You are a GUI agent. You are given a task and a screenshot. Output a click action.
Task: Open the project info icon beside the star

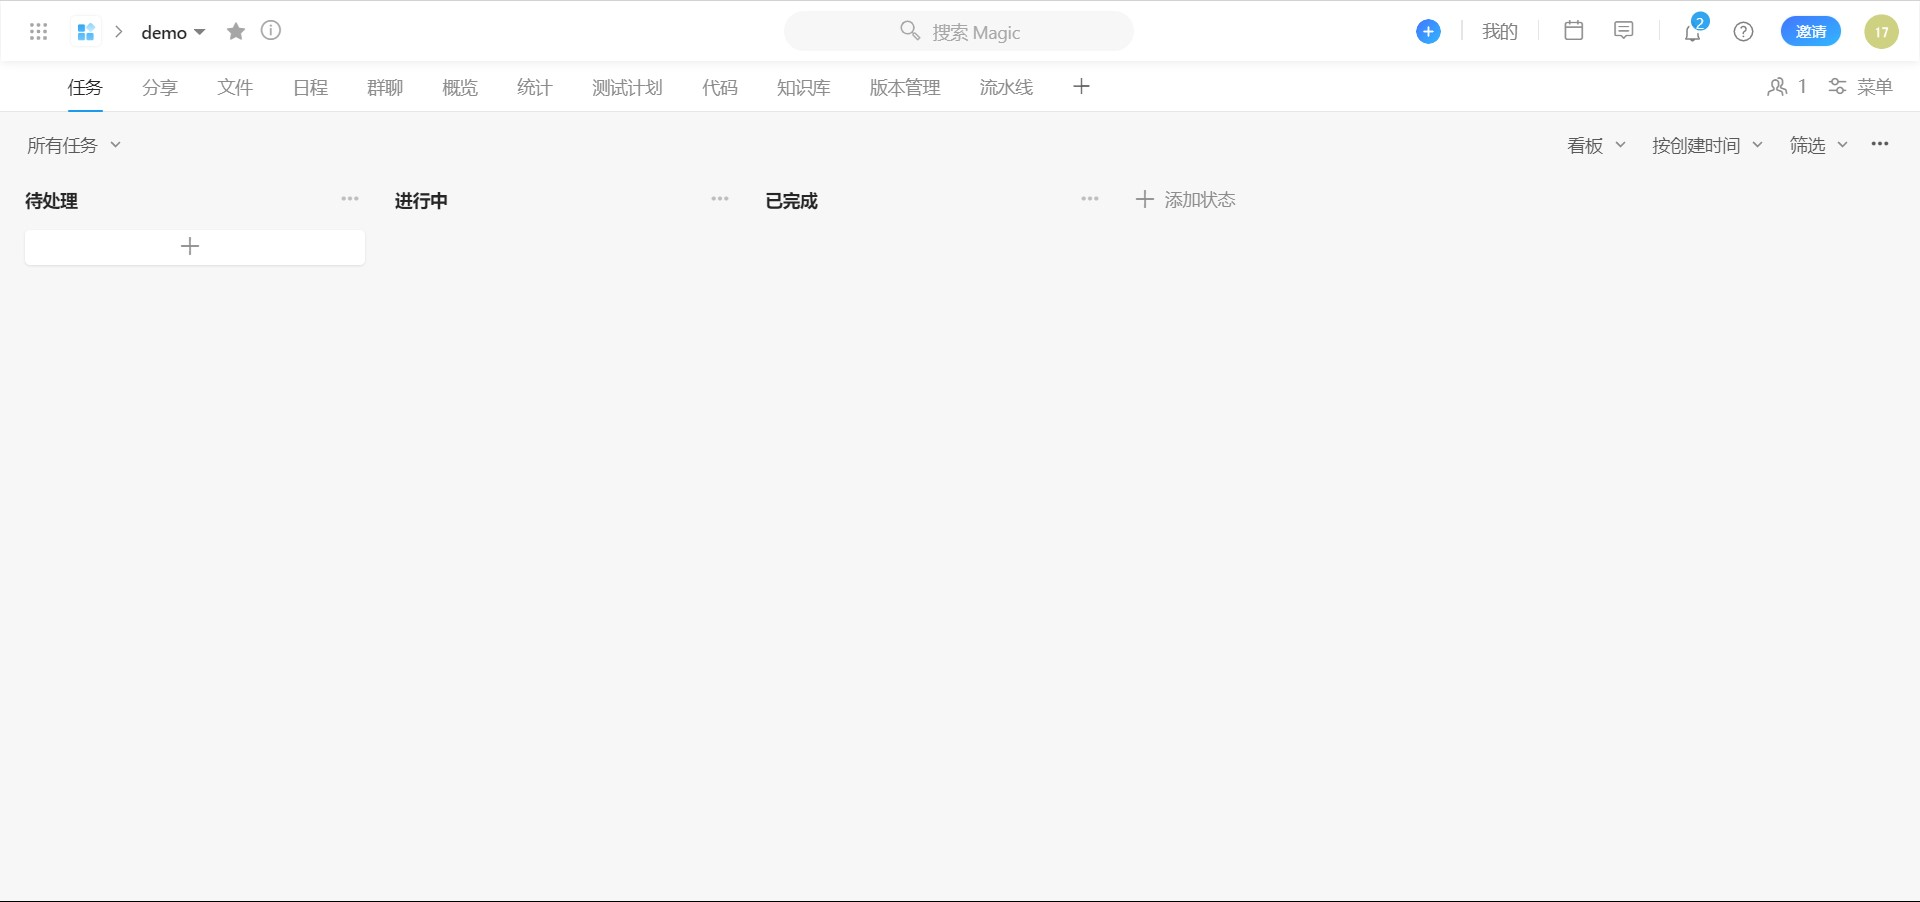271,31
